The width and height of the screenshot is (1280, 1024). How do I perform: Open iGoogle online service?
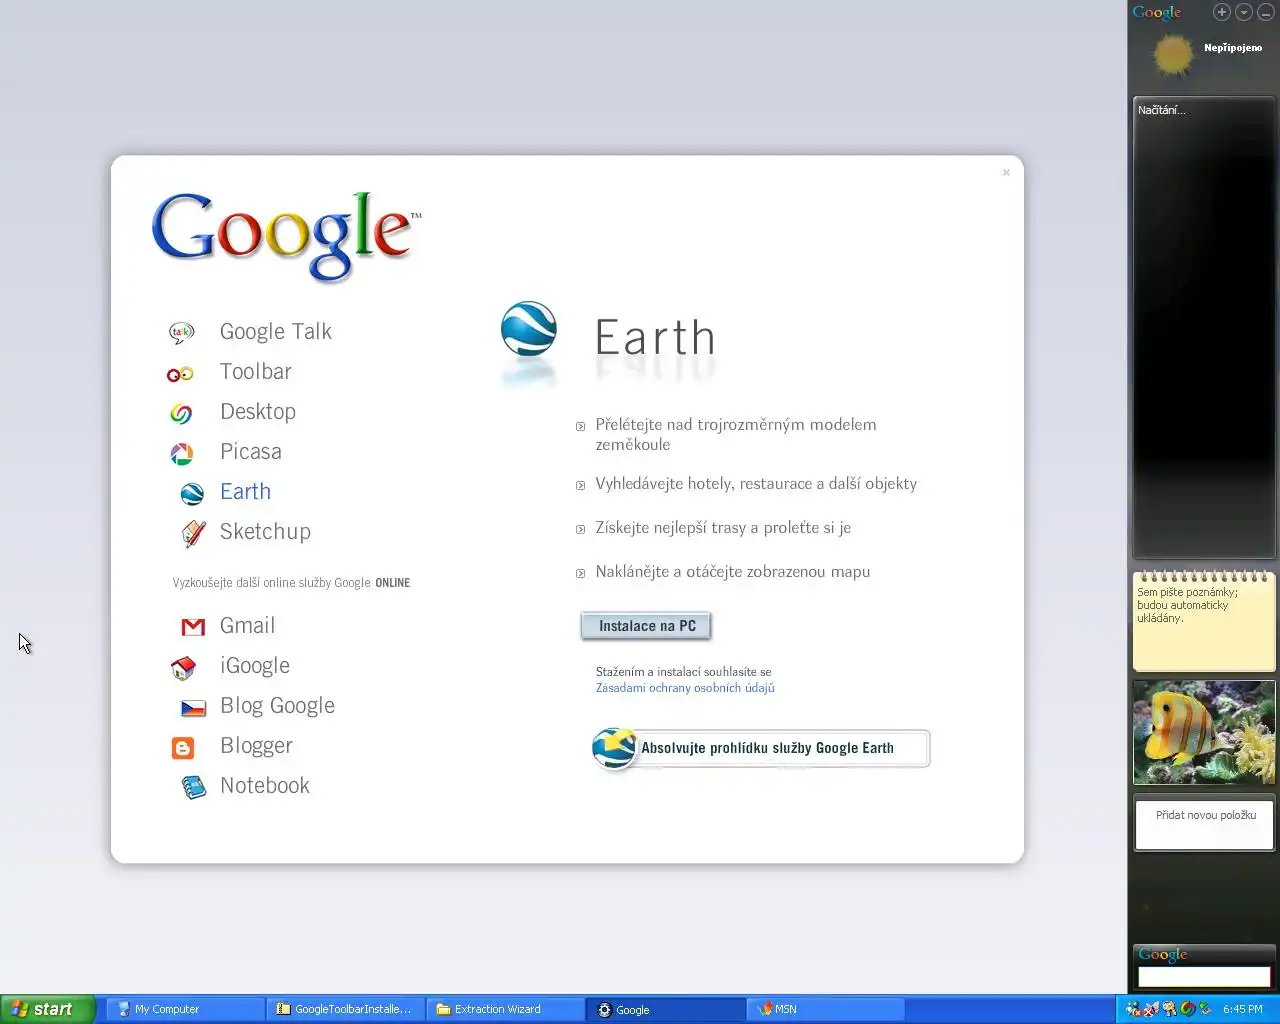(x=255, y=666)
